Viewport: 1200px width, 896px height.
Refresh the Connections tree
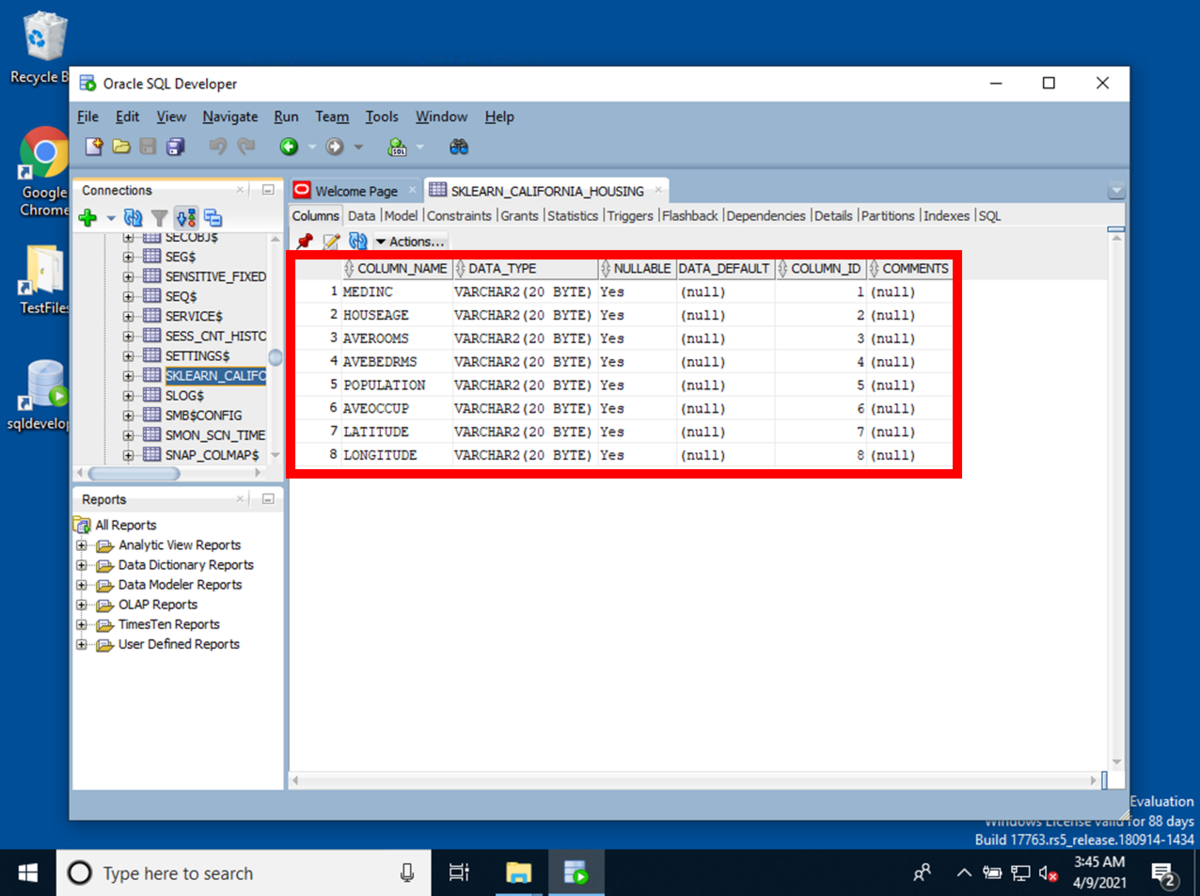coord(133,217)
